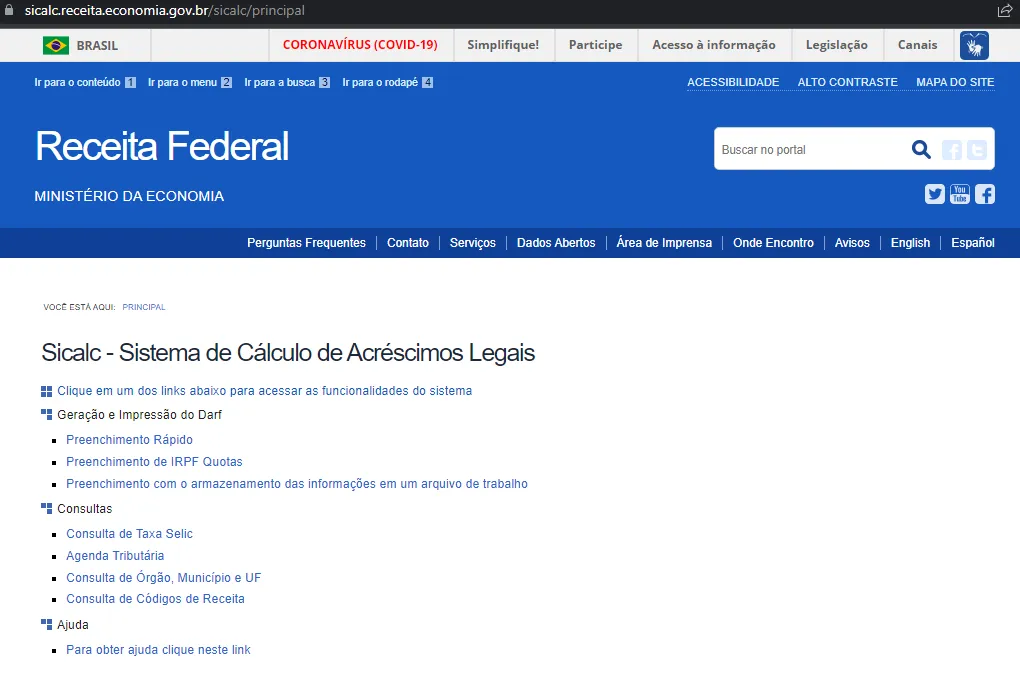Open the Participe top bar item
Viewport: 1020px width, 674px height.
[595, 45]
